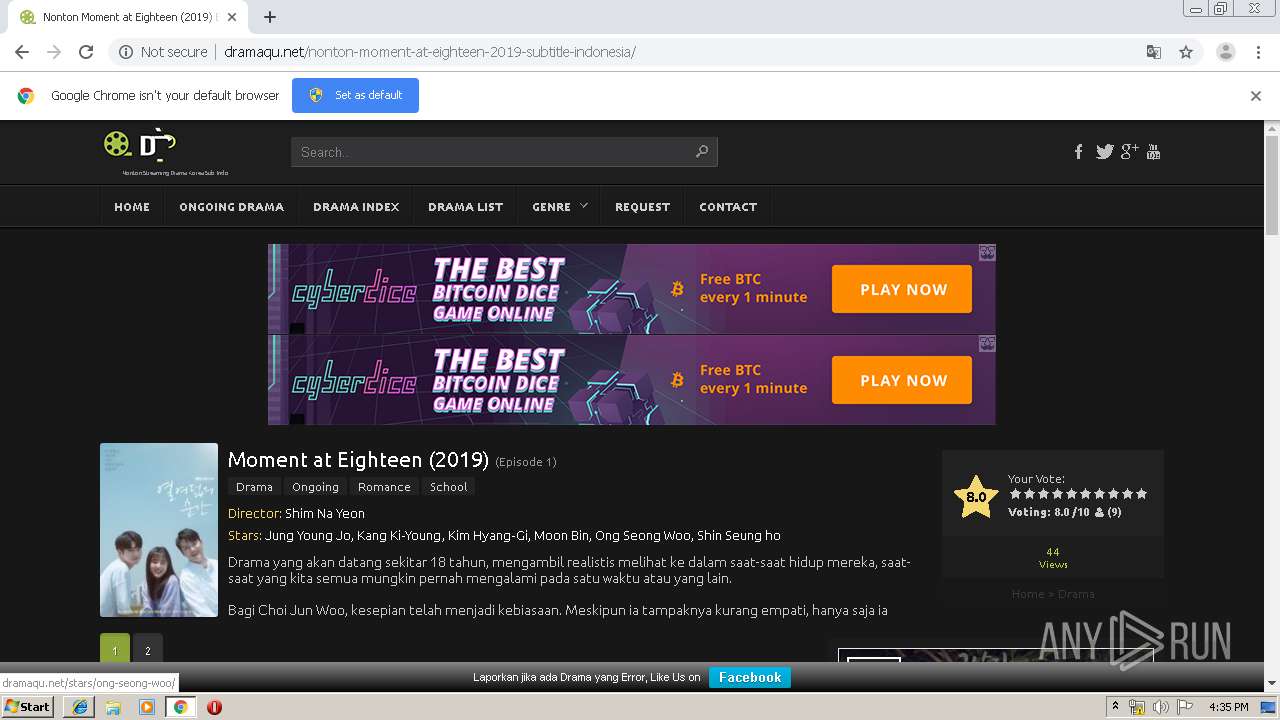Click the ad info icon on second banner
Screen dimensions: 1280x720
coord(987,344)
